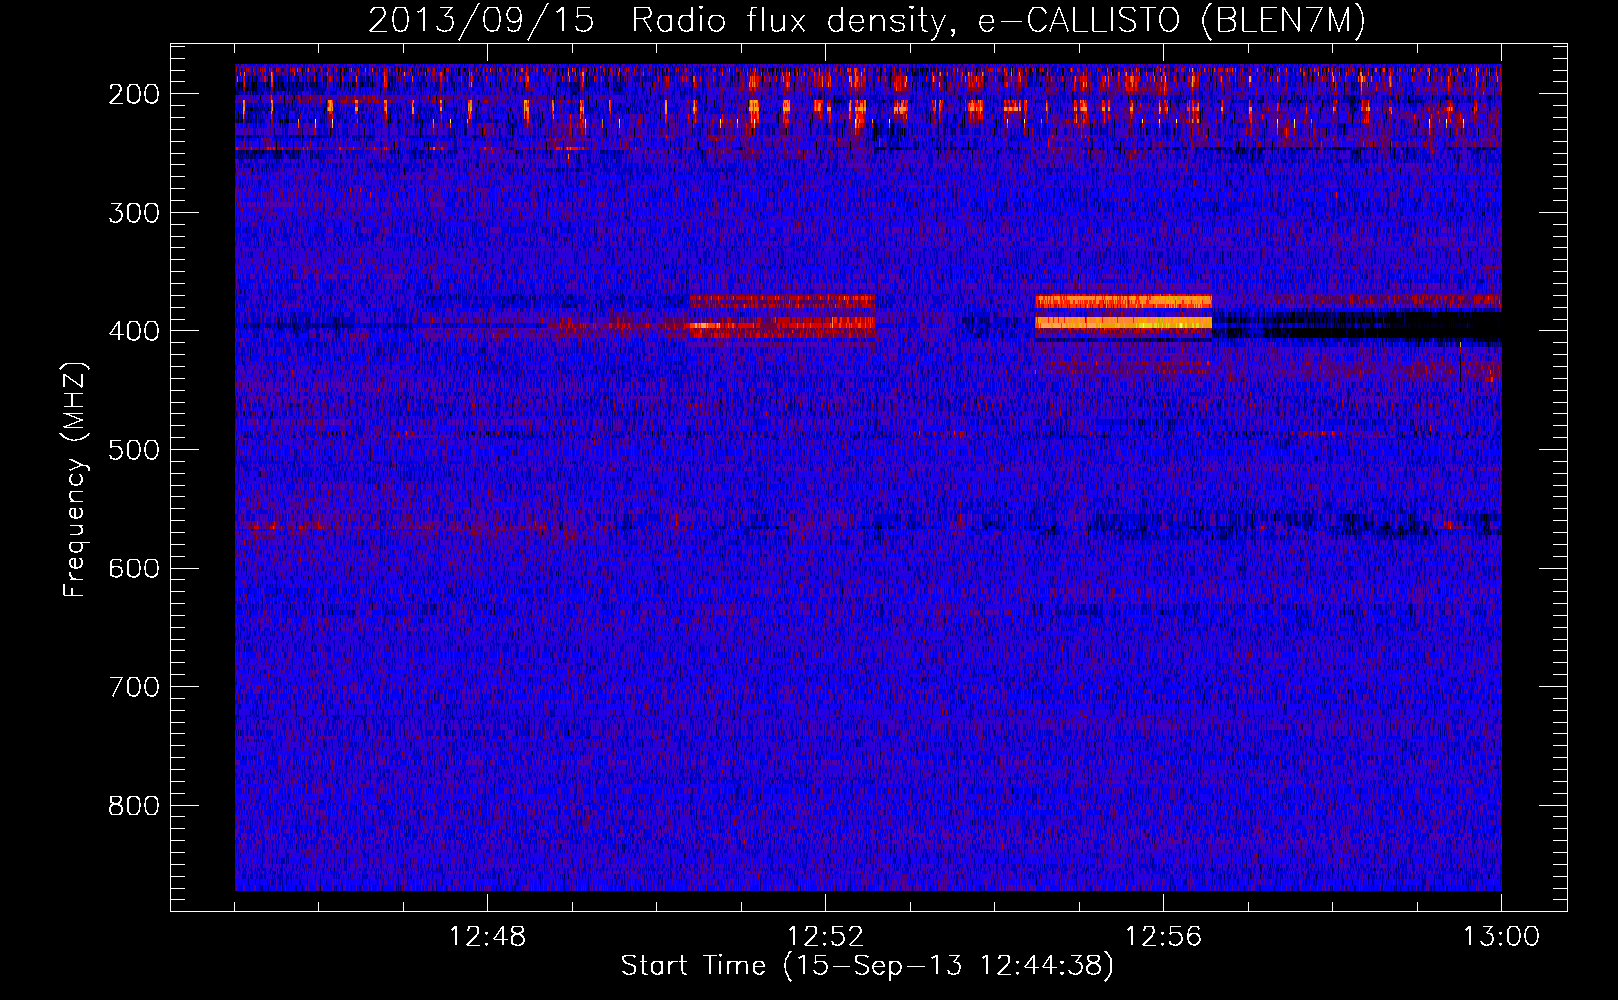
Task: Click the 'Frequency (MHZ)' axis title
Action: [75, 479]
